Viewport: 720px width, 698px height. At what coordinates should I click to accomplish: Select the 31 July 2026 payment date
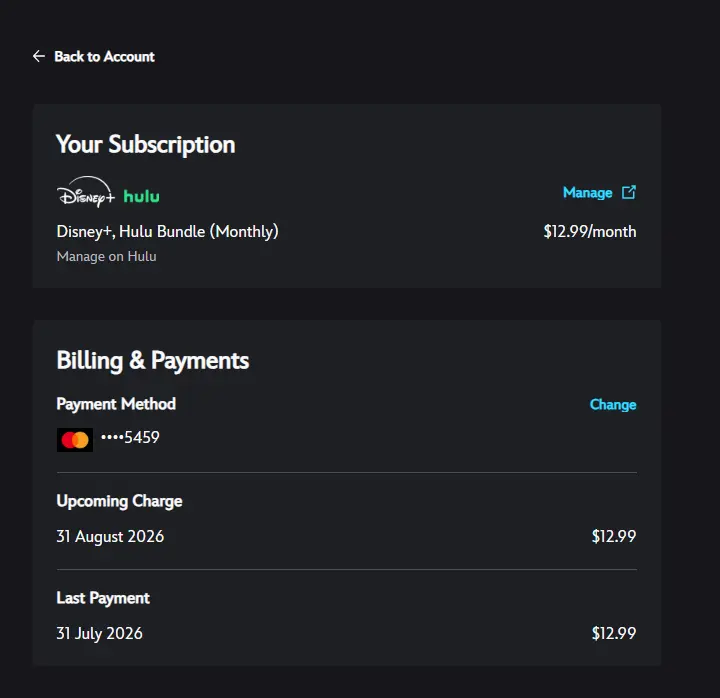pos(99,633)
